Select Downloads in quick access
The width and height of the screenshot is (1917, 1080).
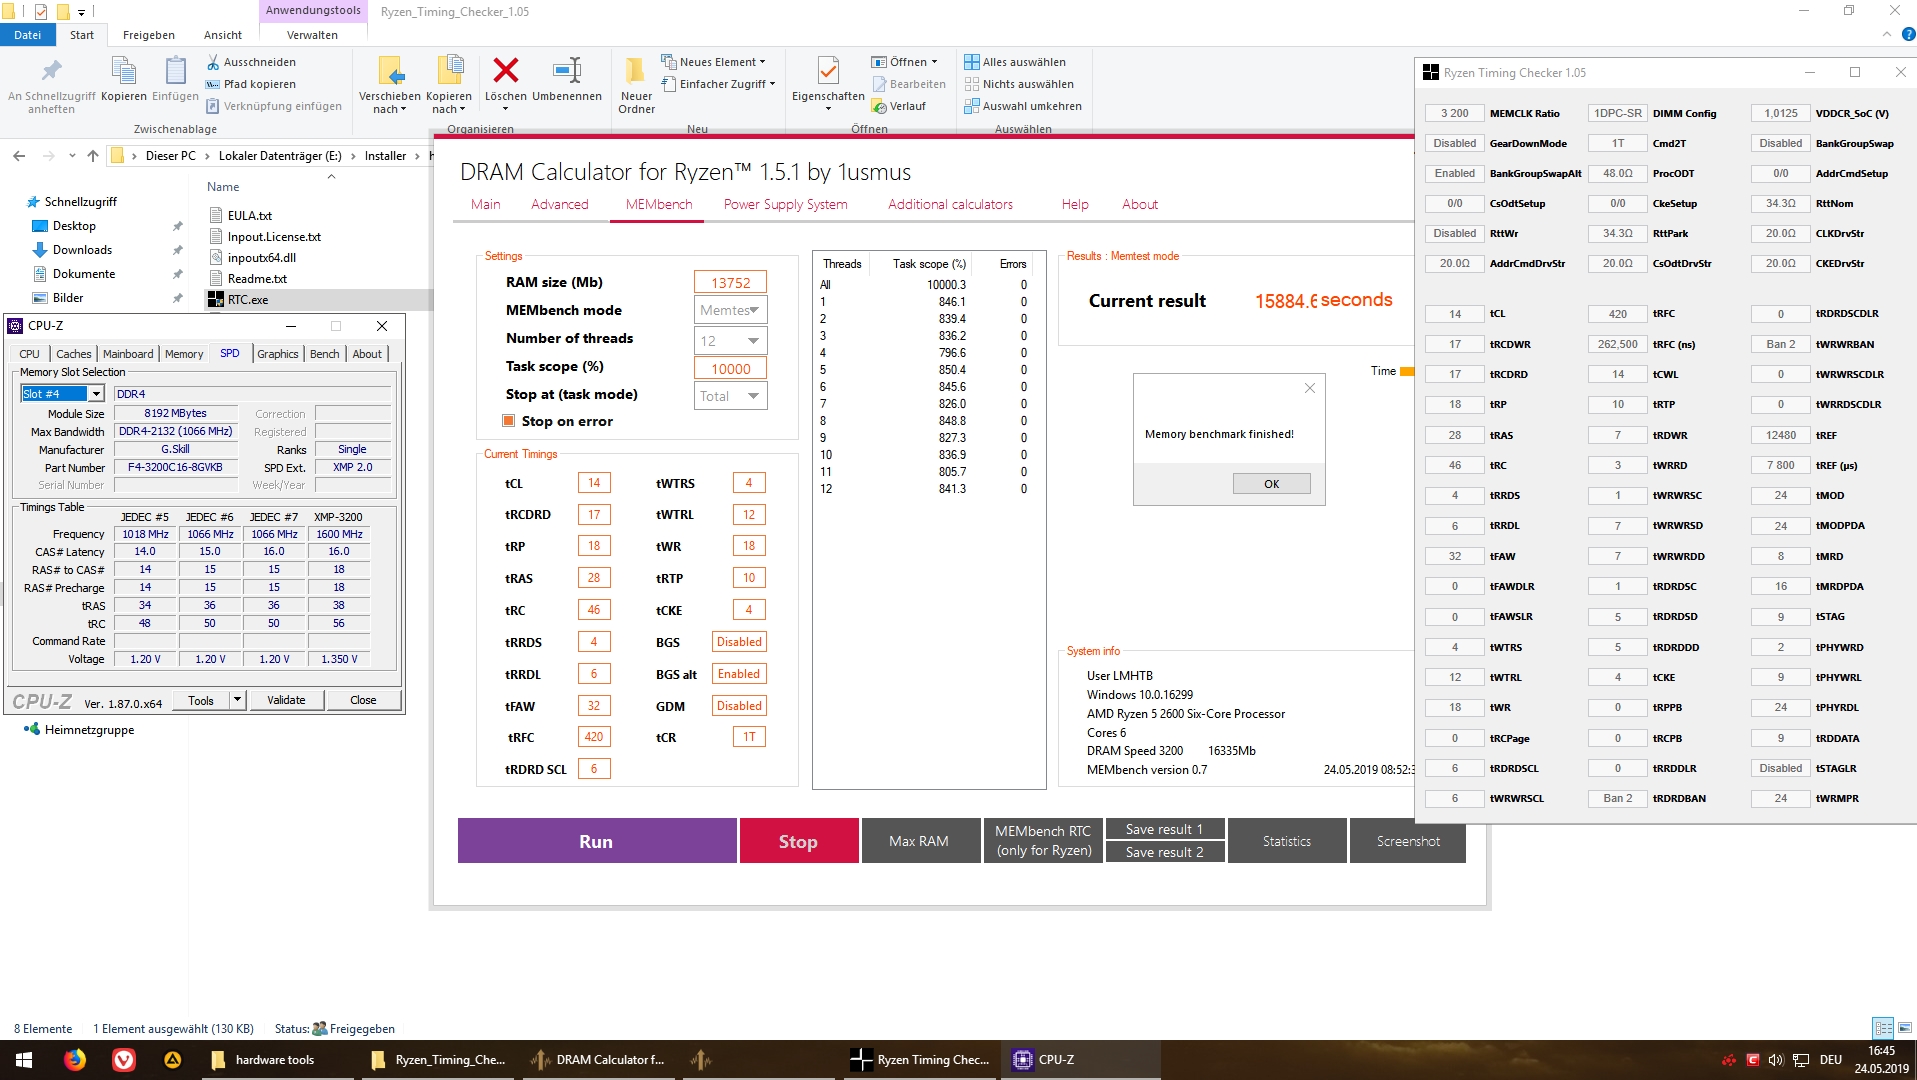[x=82, y=250]
